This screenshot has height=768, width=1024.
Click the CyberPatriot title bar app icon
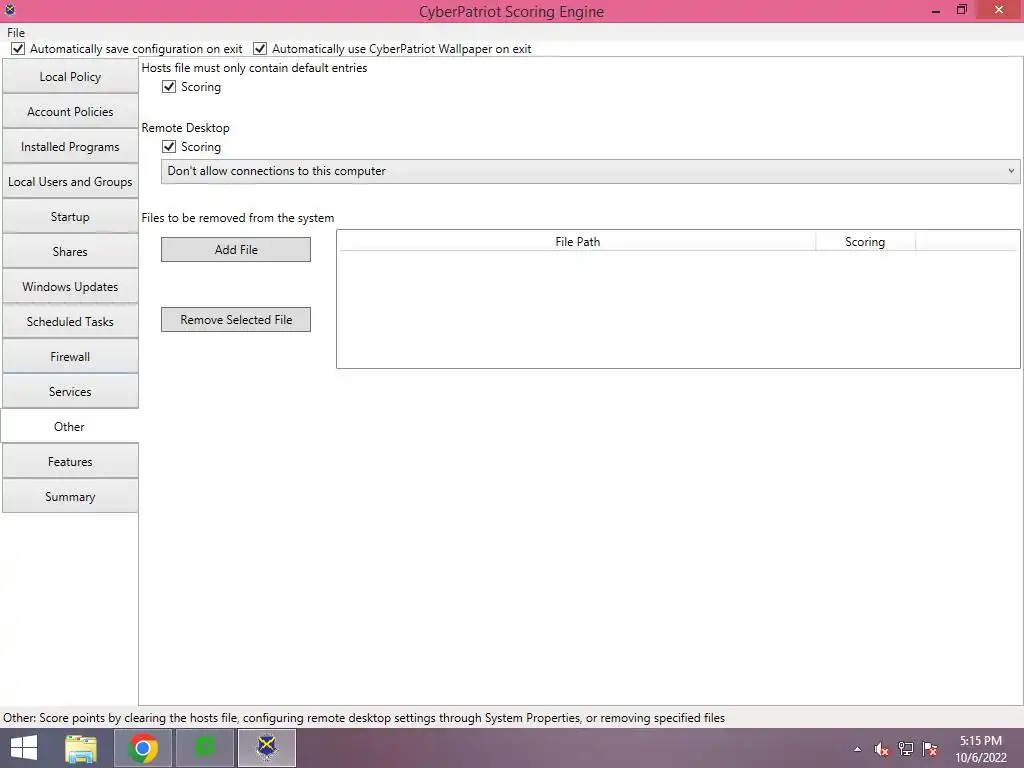pos(10,10)
